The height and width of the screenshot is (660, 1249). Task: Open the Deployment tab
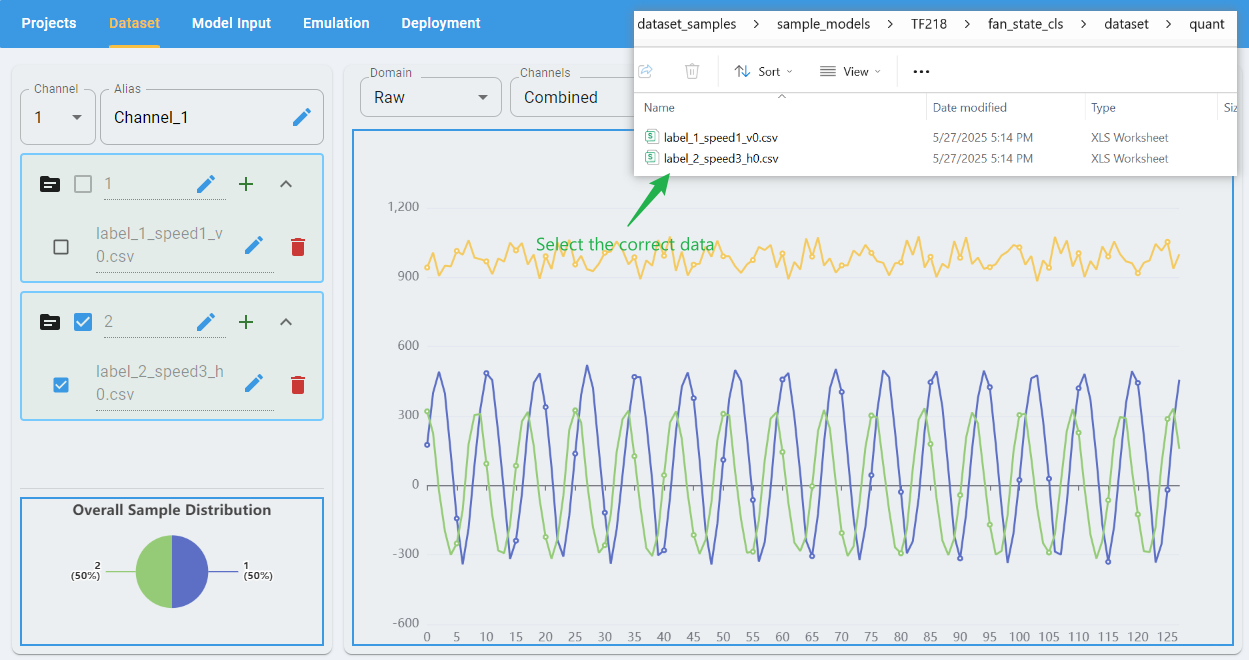click(x=440, y=22)
